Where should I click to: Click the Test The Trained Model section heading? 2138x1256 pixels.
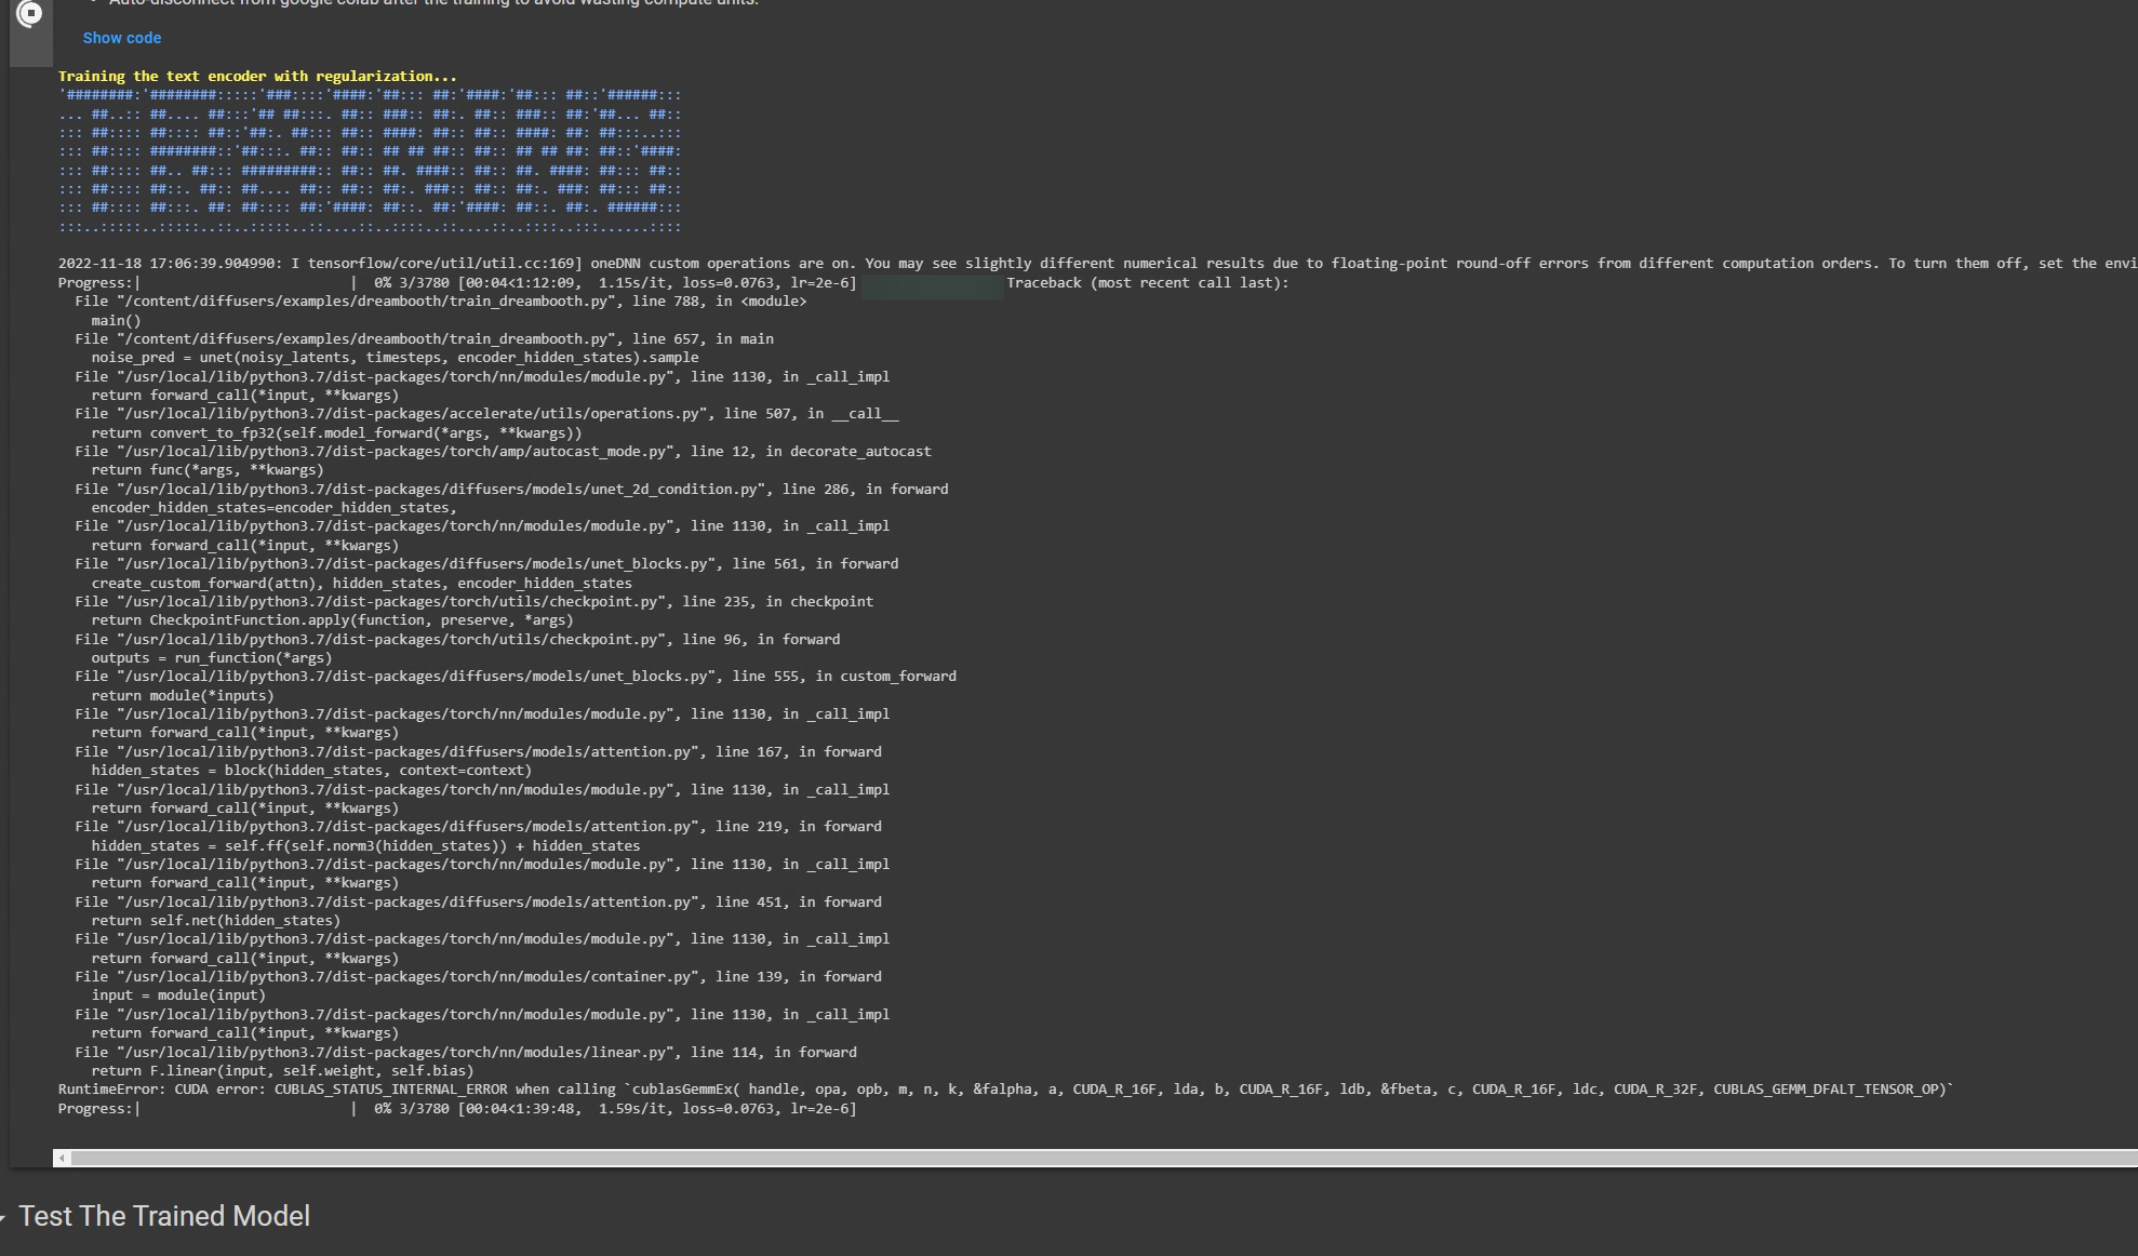tap(167, 1217)
